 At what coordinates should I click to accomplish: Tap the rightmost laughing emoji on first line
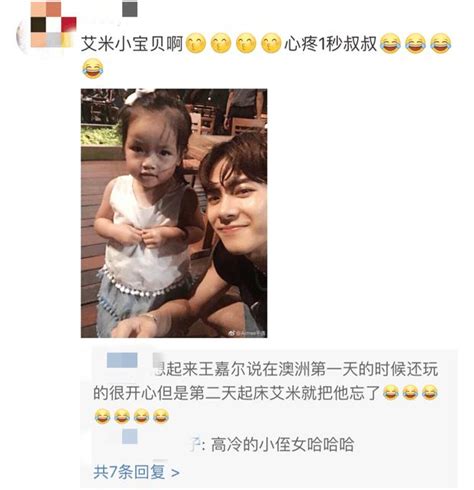pos(440,43)
